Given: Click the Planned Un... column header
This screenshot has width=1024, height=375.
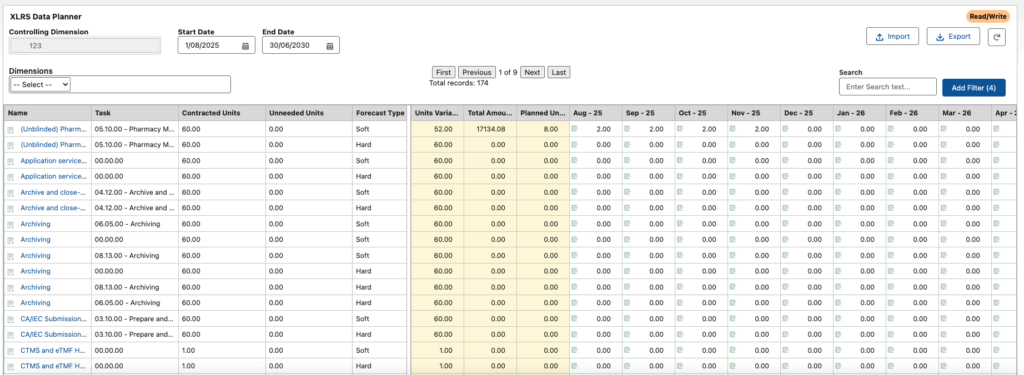Looking at the screenshot, I should 543,113.
